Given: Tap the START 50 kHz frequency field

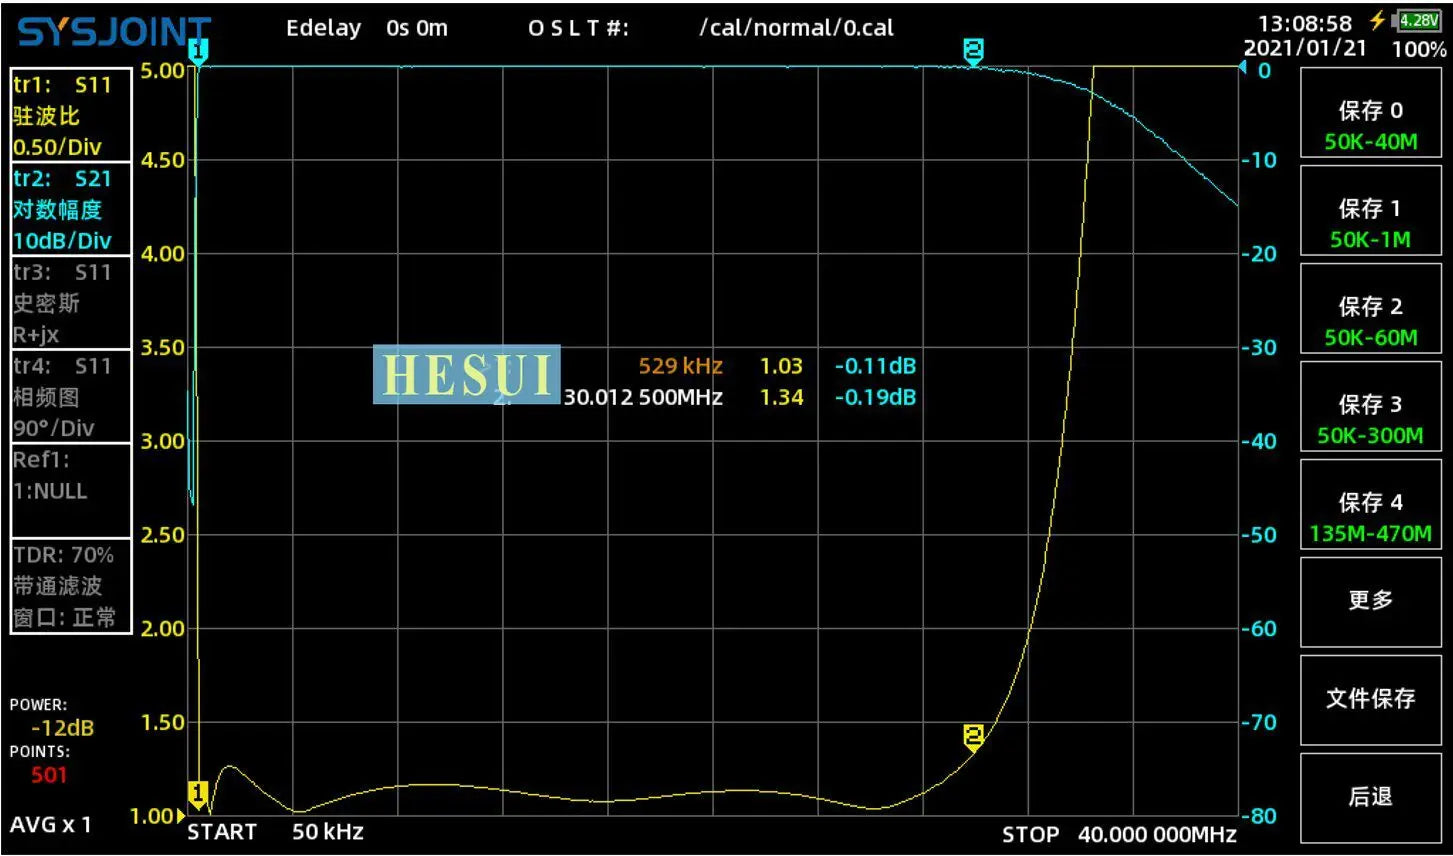Looking at the screenshot, I should 276,832.
